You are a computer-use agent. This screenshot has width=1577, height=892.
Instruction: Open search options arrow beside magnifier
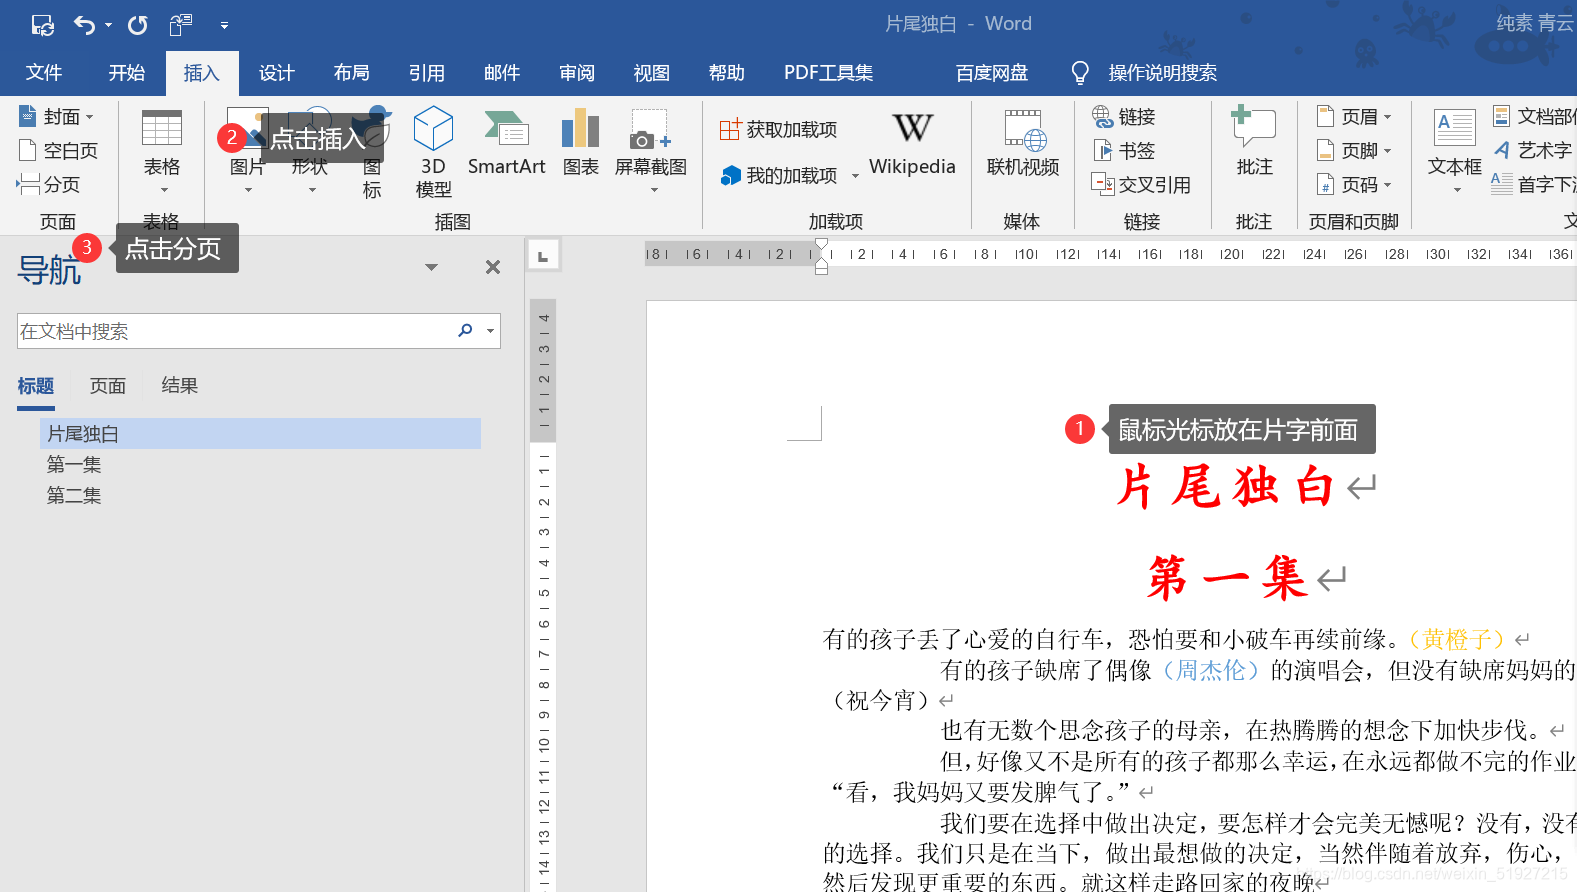click(x=490, y=331)
